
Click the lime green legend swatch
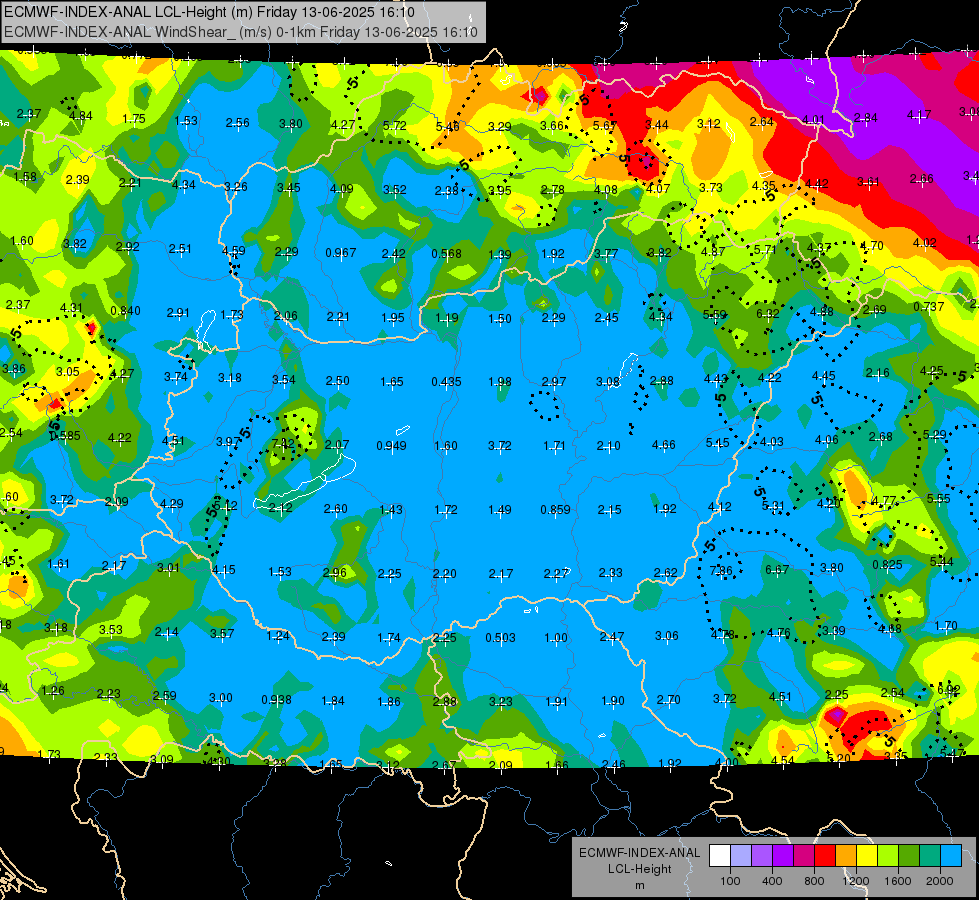[x=888, y=856]
